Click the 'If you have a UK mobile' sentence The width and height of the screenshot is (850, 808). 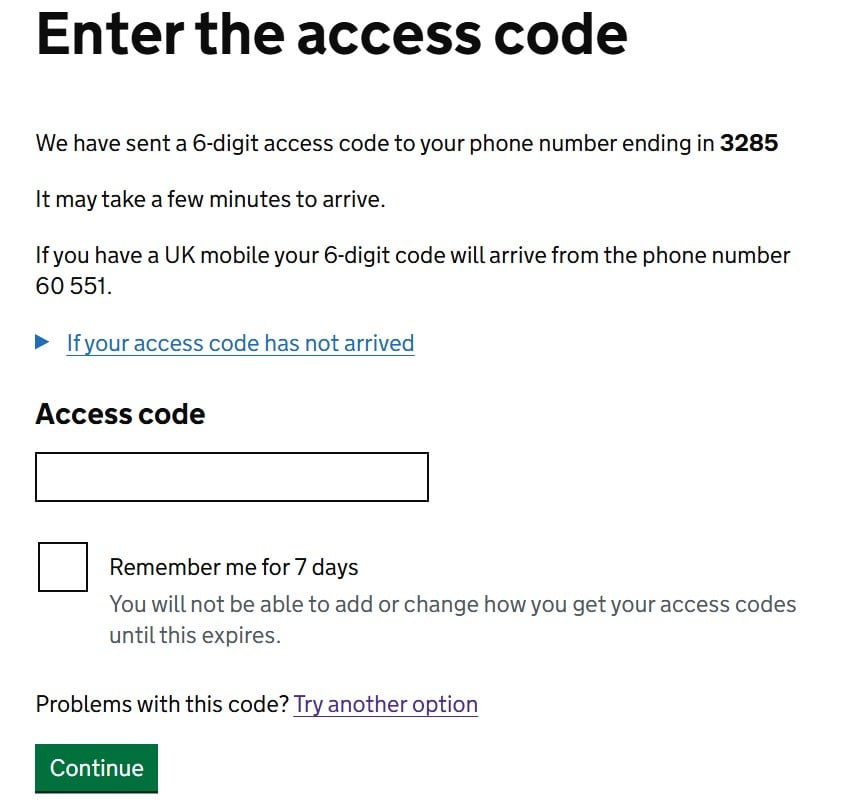tap(412, 255)
